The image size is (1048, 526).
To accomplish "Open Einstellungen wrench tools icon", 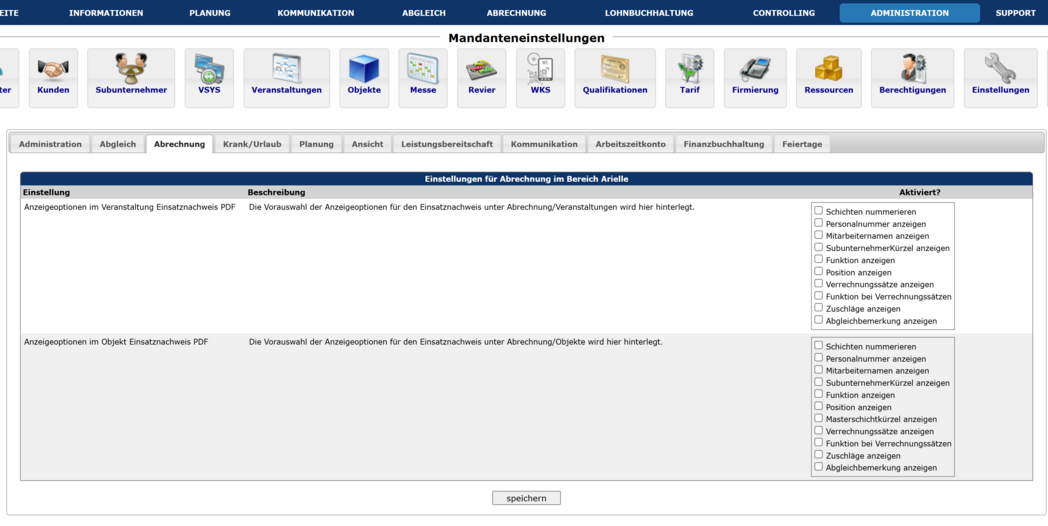I will pyautogui.click(x=1000, y=69).
